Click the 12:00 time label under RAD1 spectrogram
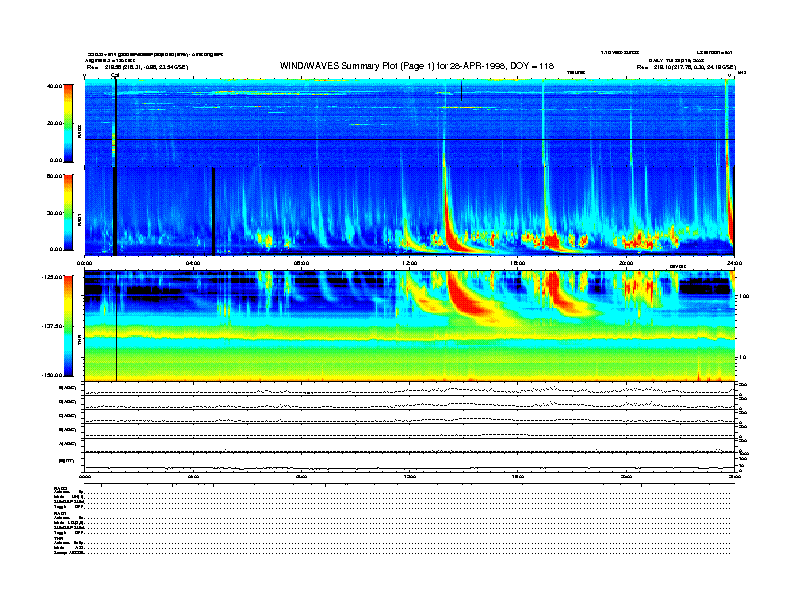Viewport: 792px width, 612px height. pyautogui.click(x=410, y=263)
